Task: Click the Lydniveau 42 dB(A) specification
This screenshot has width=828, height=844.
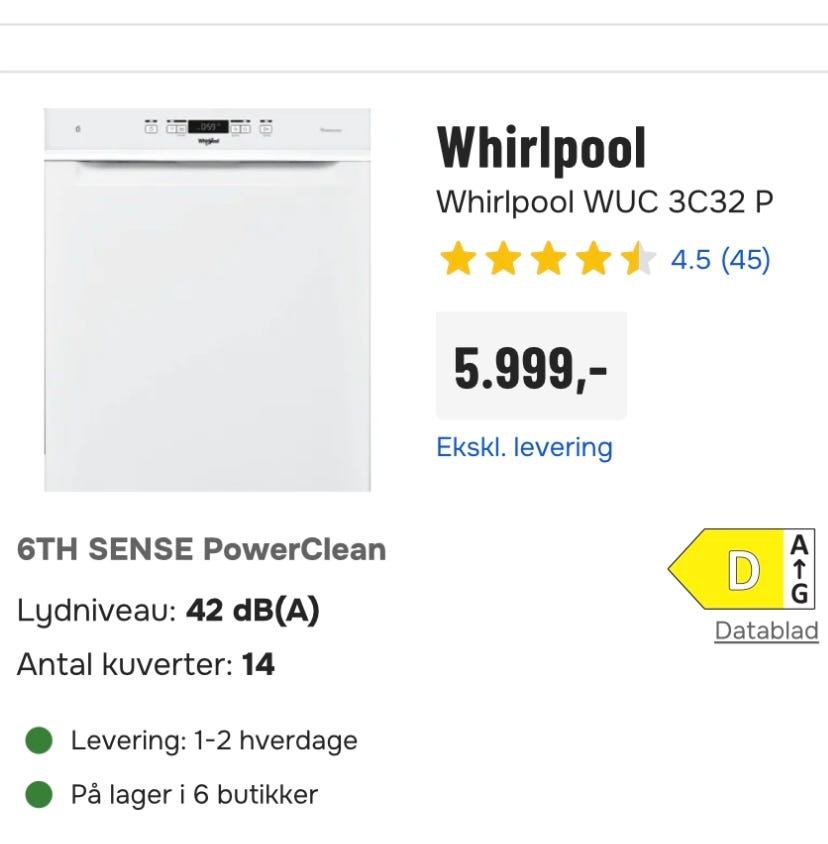Action: click(x=168, y=610)
